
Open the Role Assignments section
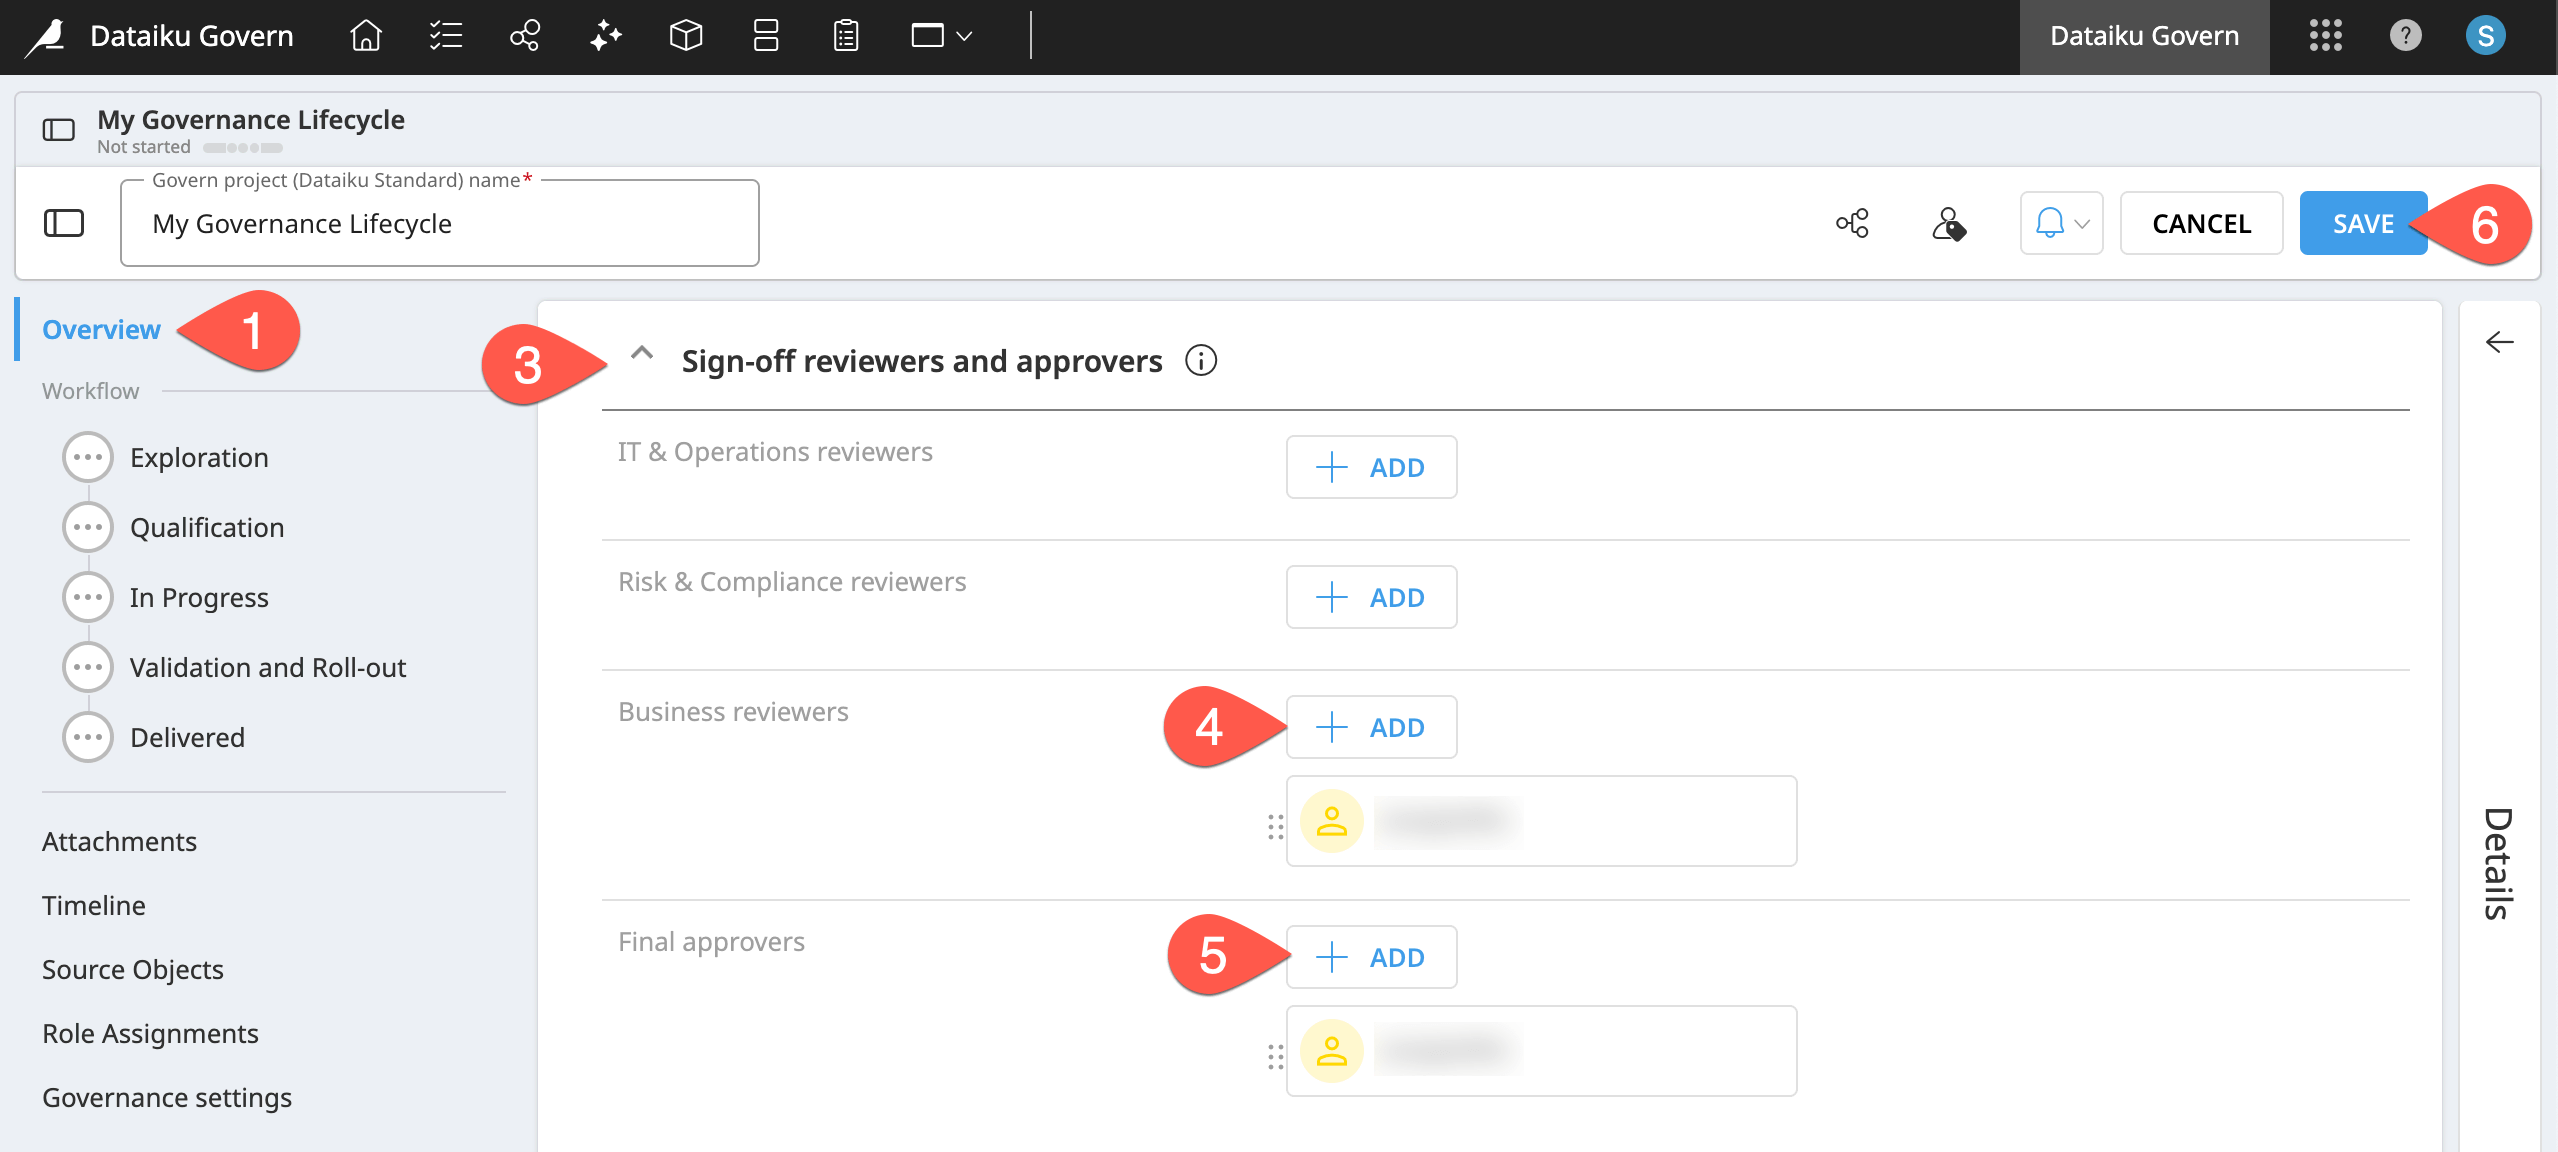150,1033
